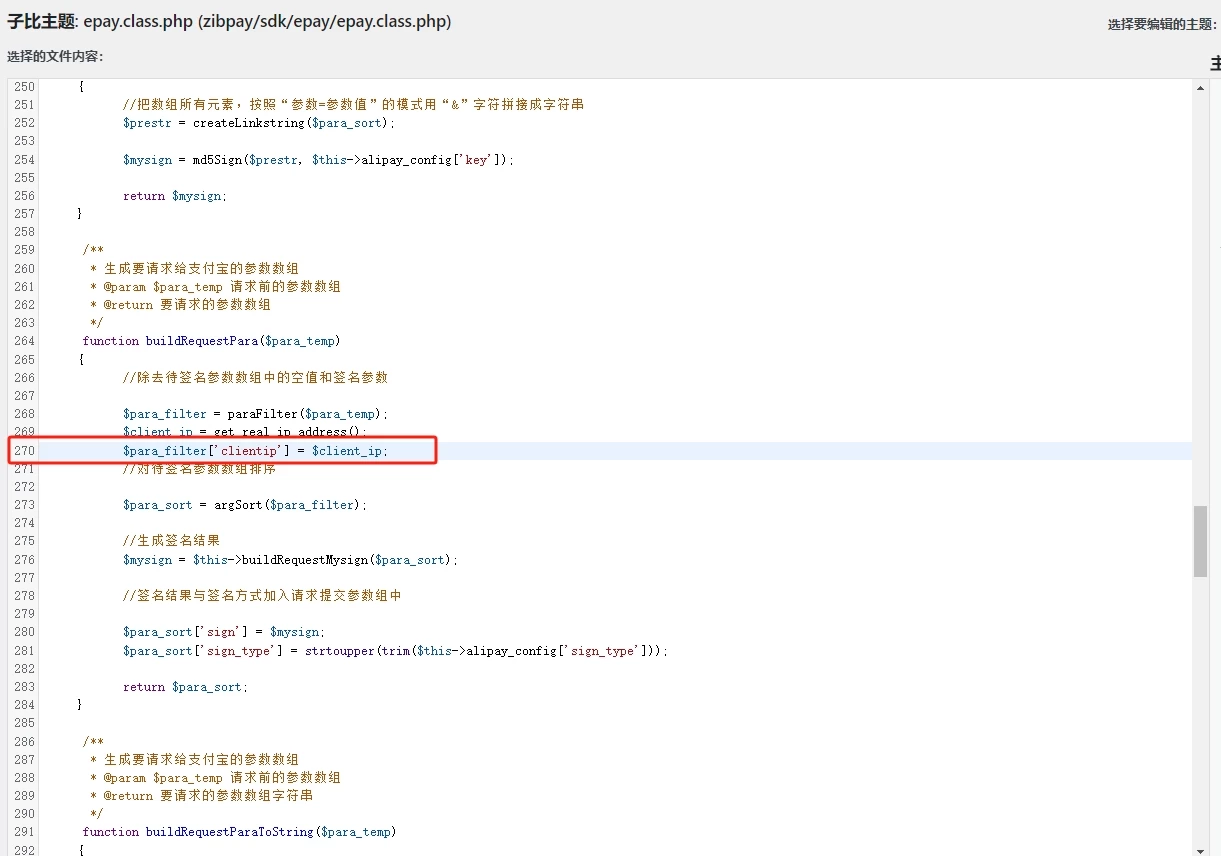Place cursor on $para_sort['sign'] assignment line
Screen dimensions: 1221x856
click(x=223, y=632)
